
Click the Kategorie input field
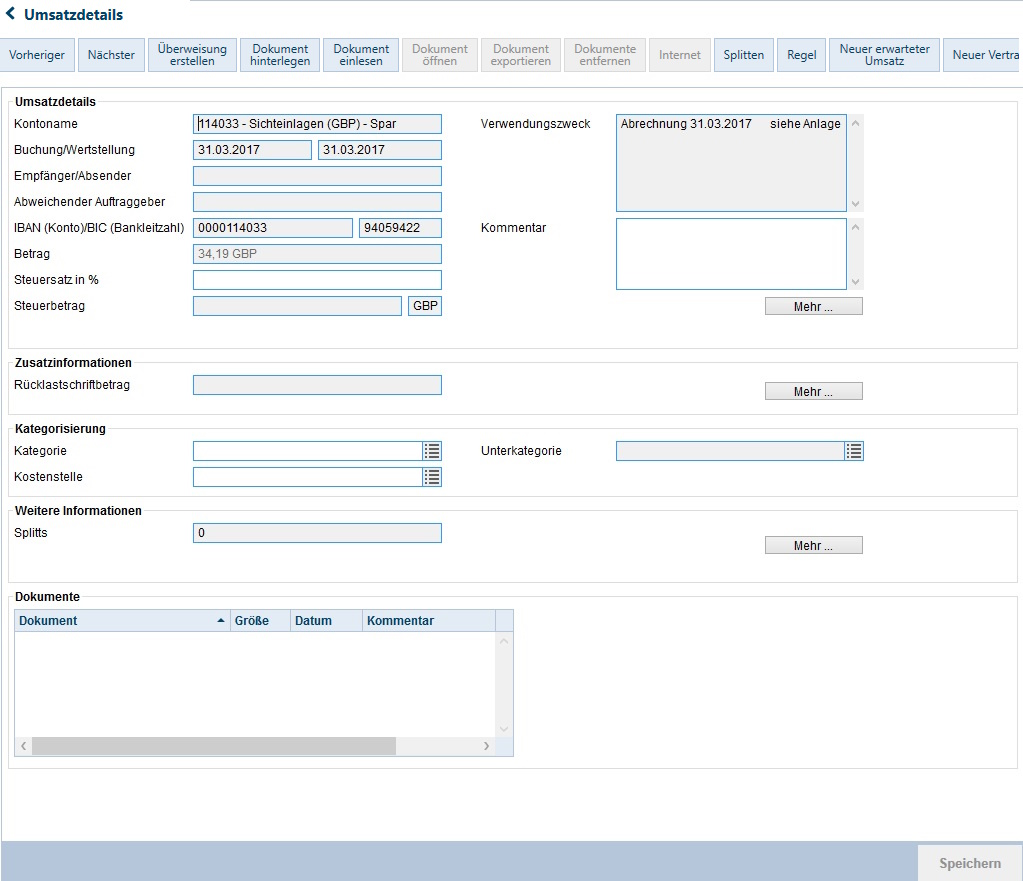[x=308, y=451]
